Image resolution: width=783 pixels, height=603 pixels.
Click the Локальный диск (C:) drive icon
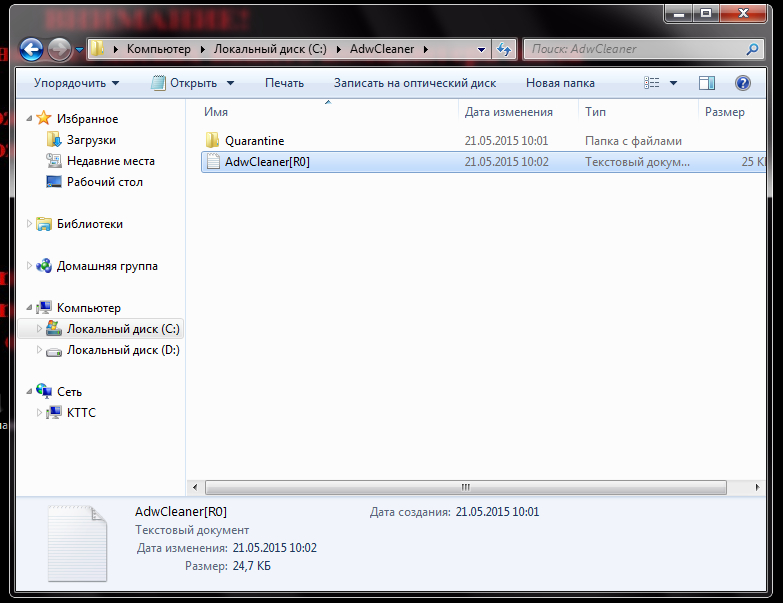(54, 328)
